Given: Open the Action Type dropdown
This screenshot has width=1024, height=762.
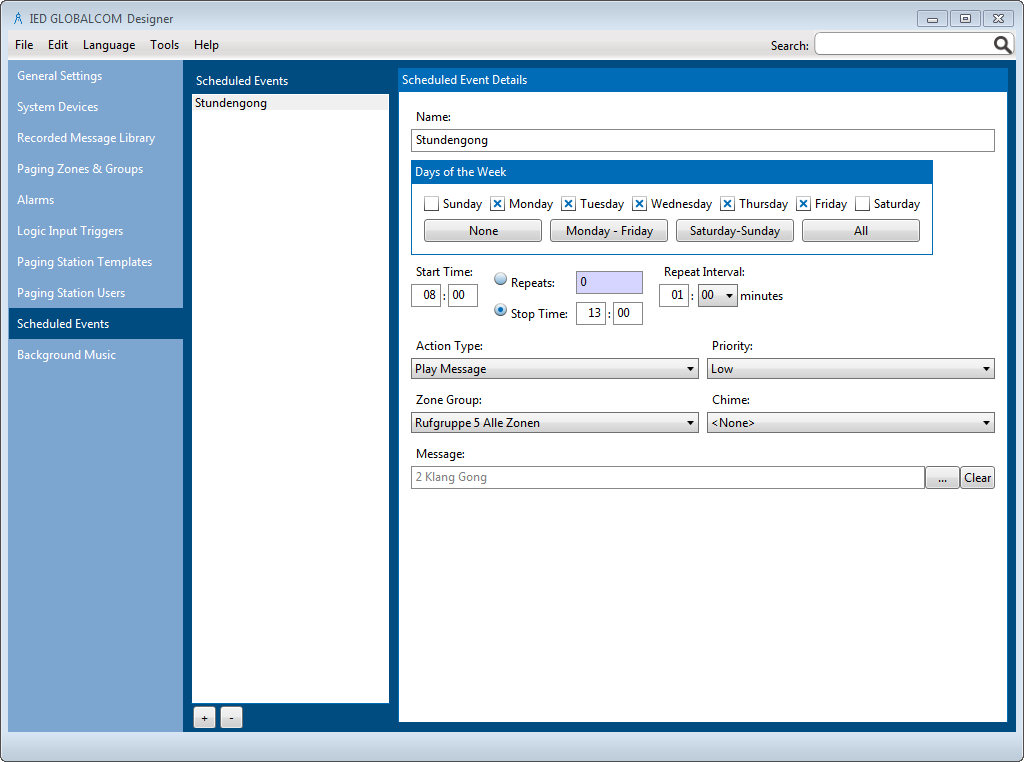Looking at the screenshot, I should [x=555, y=369].
